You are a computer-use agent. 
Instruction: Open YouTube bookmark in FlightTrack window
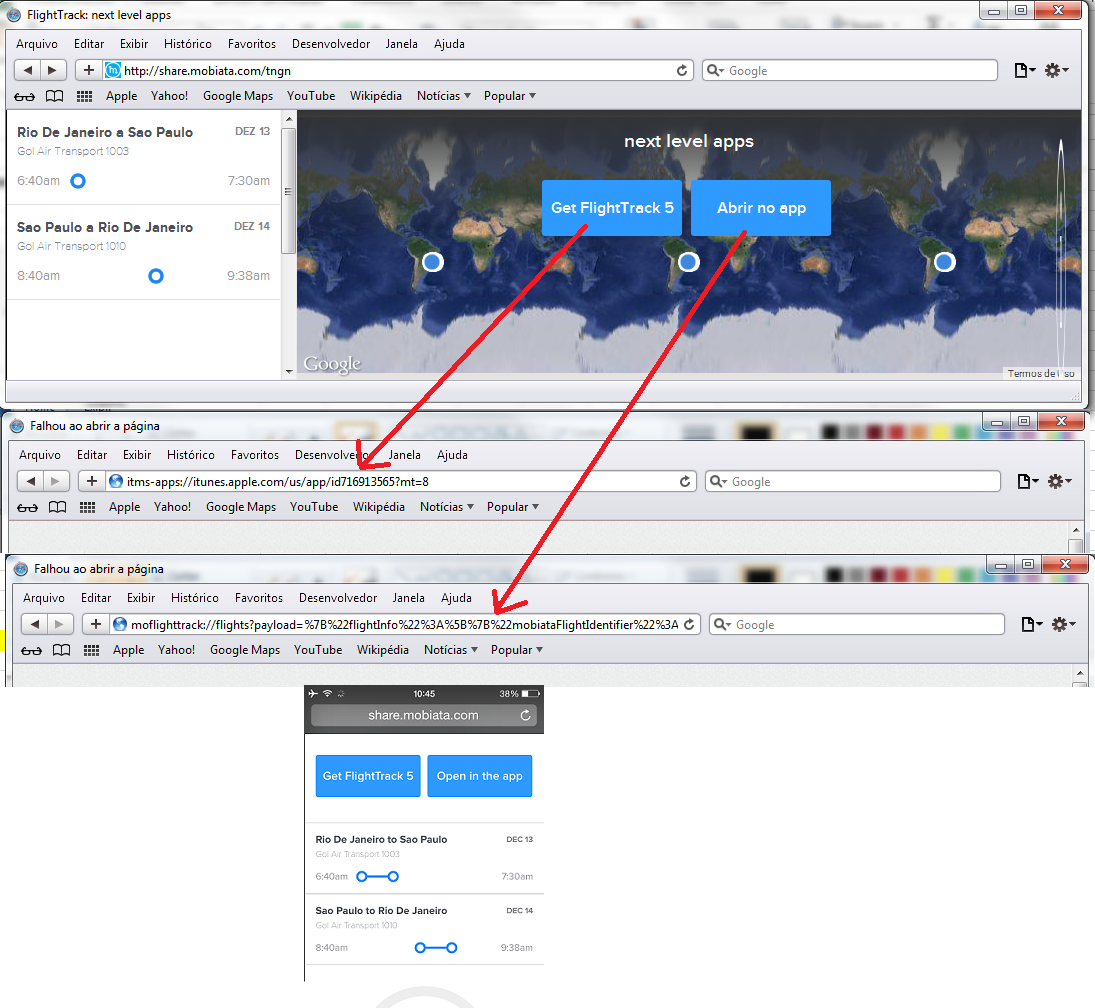tap(311, 96)
